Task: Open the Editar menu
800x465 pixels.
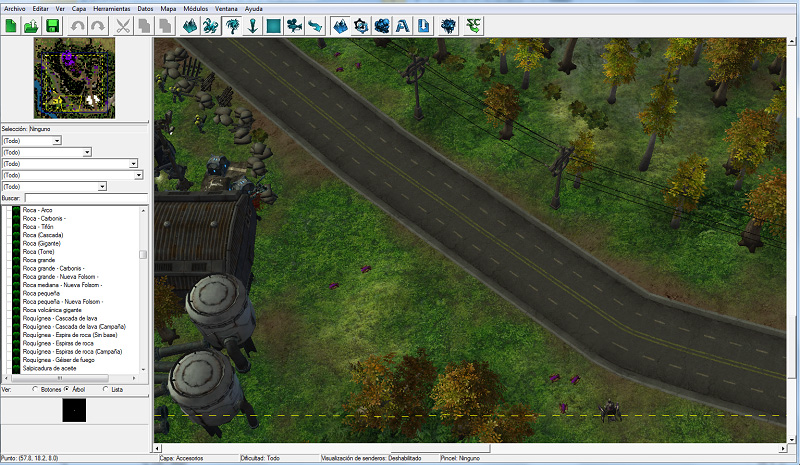Action: tap(40, 9)
